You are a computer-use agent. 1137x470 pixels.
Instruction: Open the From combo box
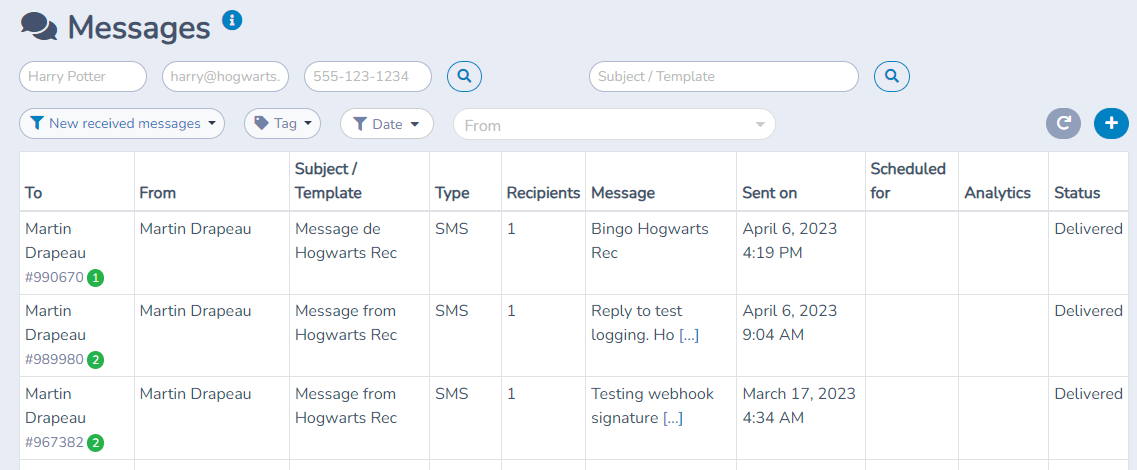[x=614, y=125]
